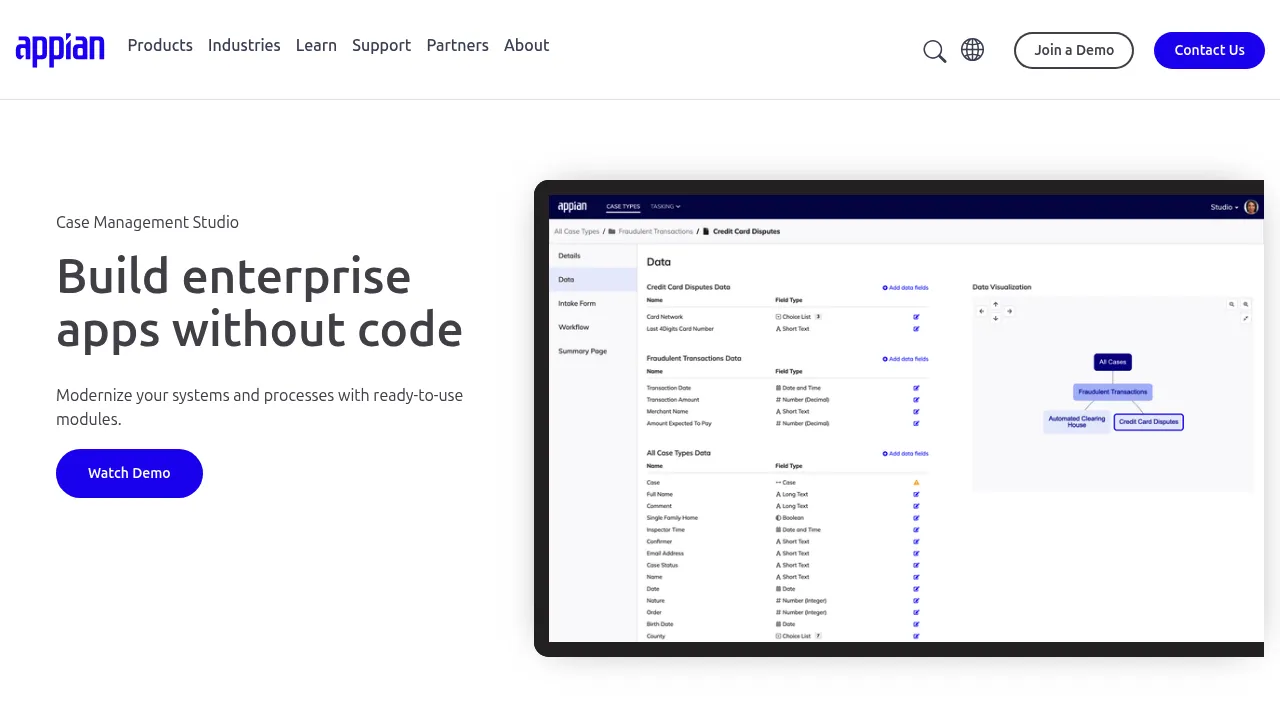Click Add data fields for Fraudulent Transactions Data
Viewport: 1280px width, 720px height.
coord(905,359)
